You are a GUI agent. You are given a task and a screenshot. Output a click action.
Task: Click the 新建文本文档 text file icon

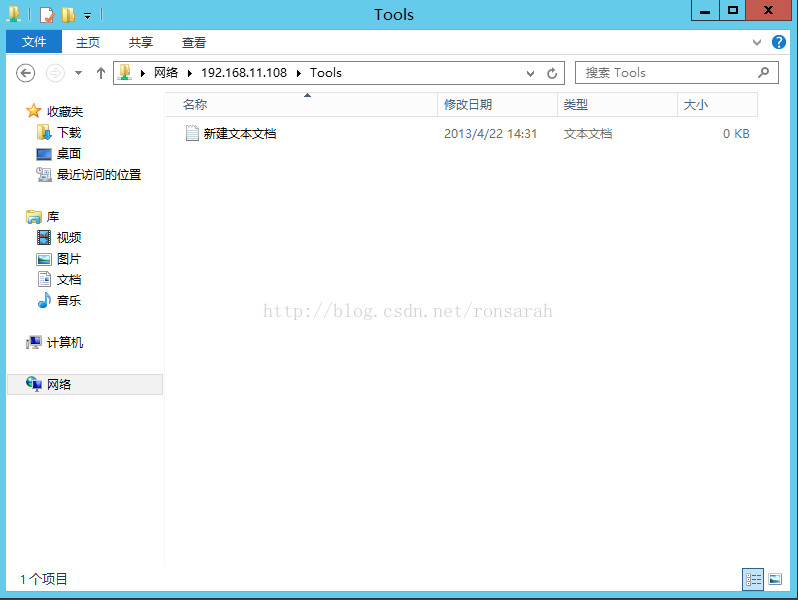192,133
